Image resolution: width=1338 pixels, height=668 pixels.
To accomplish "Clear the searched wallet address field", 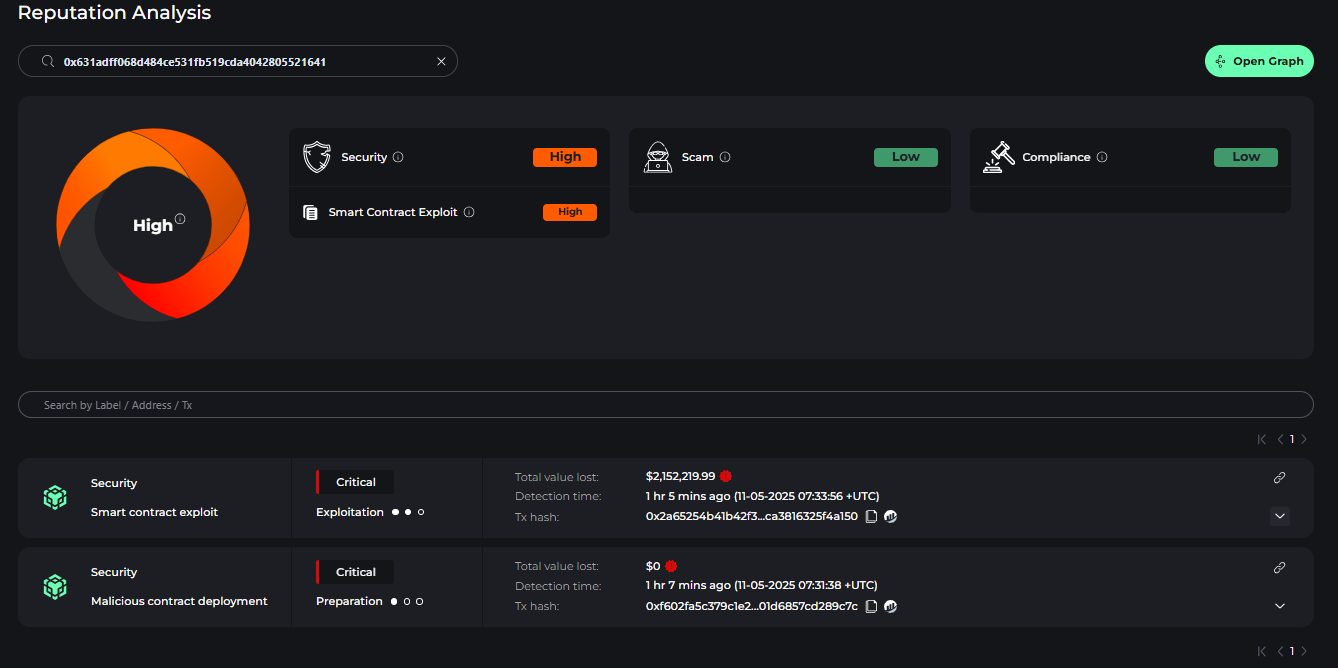I will (x=441, y=62).
